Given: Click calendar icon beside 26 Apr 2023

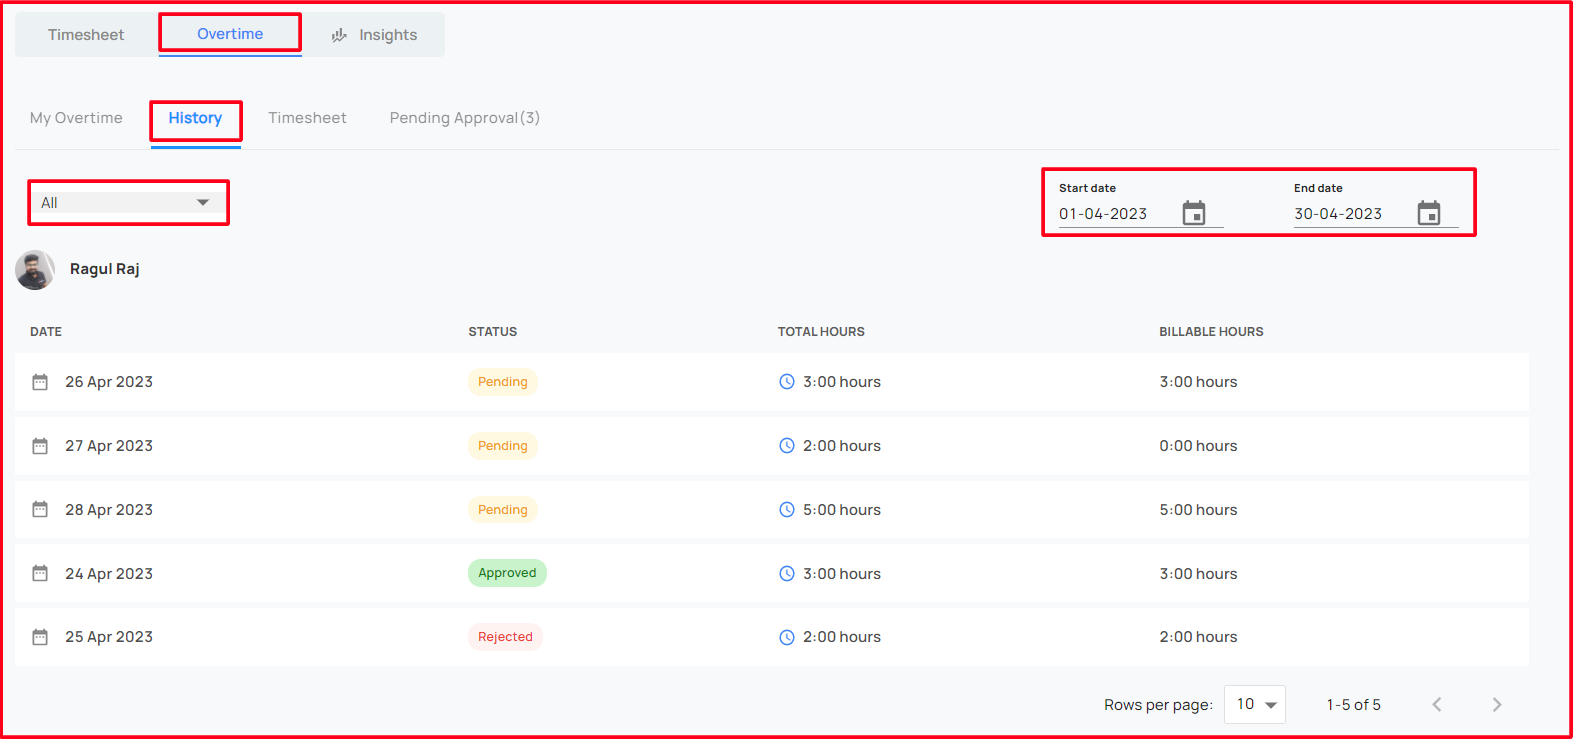Looking at the screenshot, I should pos(40,382).
